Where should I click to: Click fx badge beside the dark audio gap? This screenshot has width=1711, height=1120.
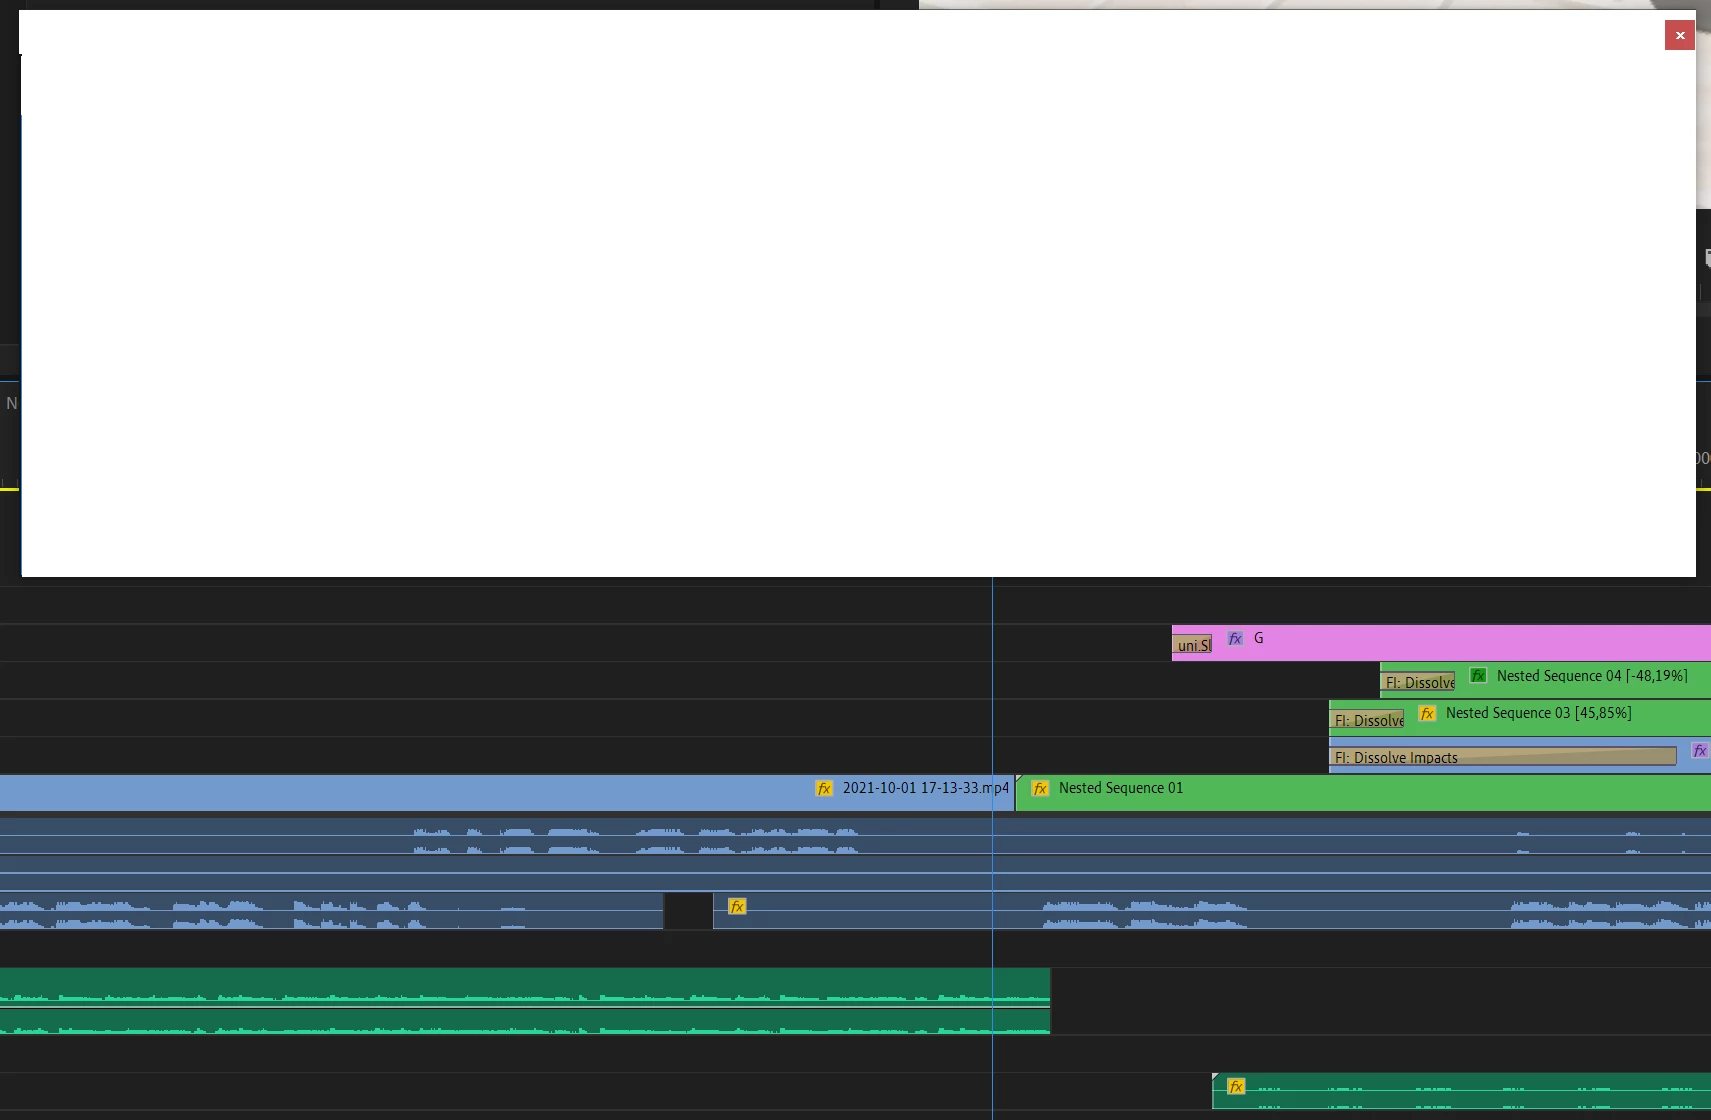point(737,906)
